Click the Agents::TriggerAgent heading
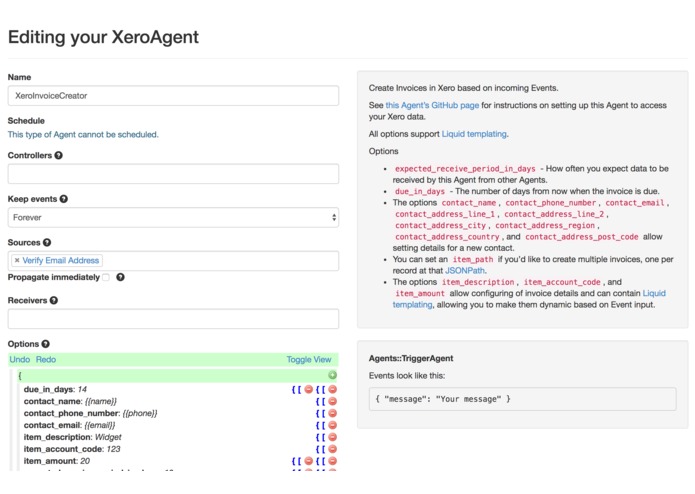This screenshot has width=695, height=494. [x=411, y=358]
